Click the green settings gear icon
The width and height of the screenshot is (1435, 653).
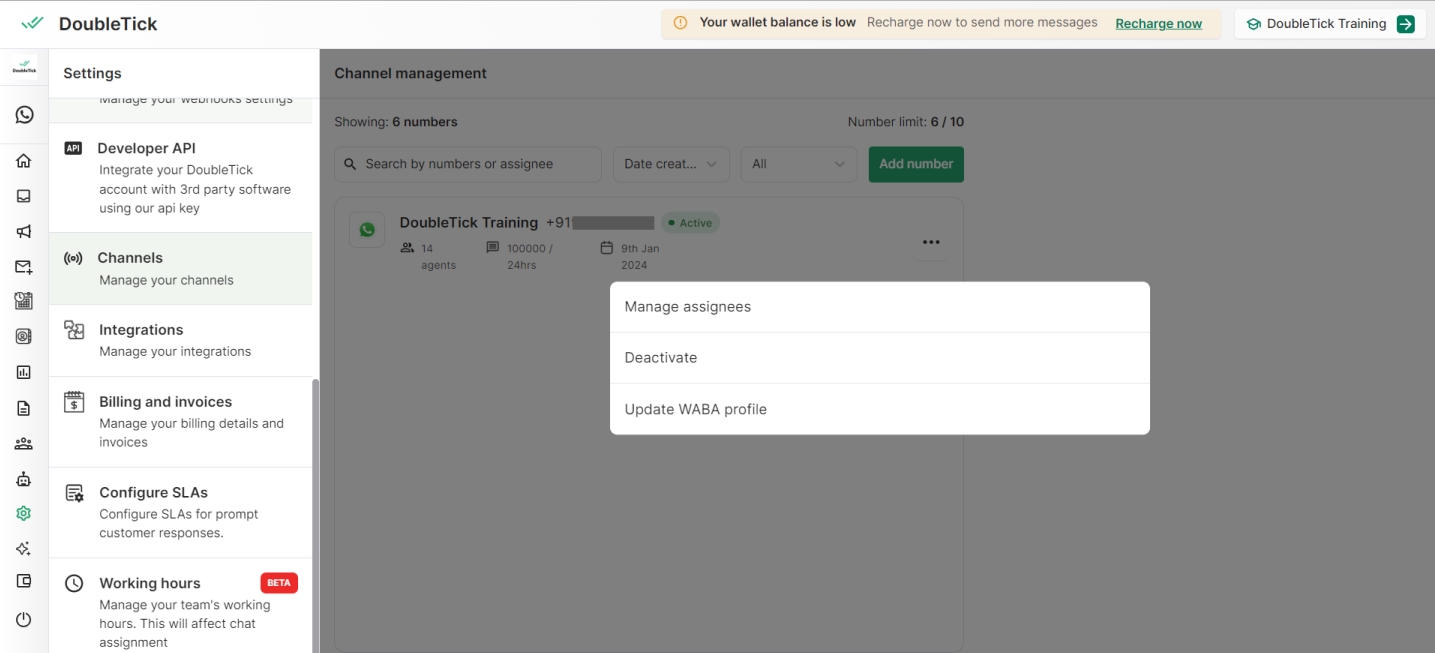(24, 514)
